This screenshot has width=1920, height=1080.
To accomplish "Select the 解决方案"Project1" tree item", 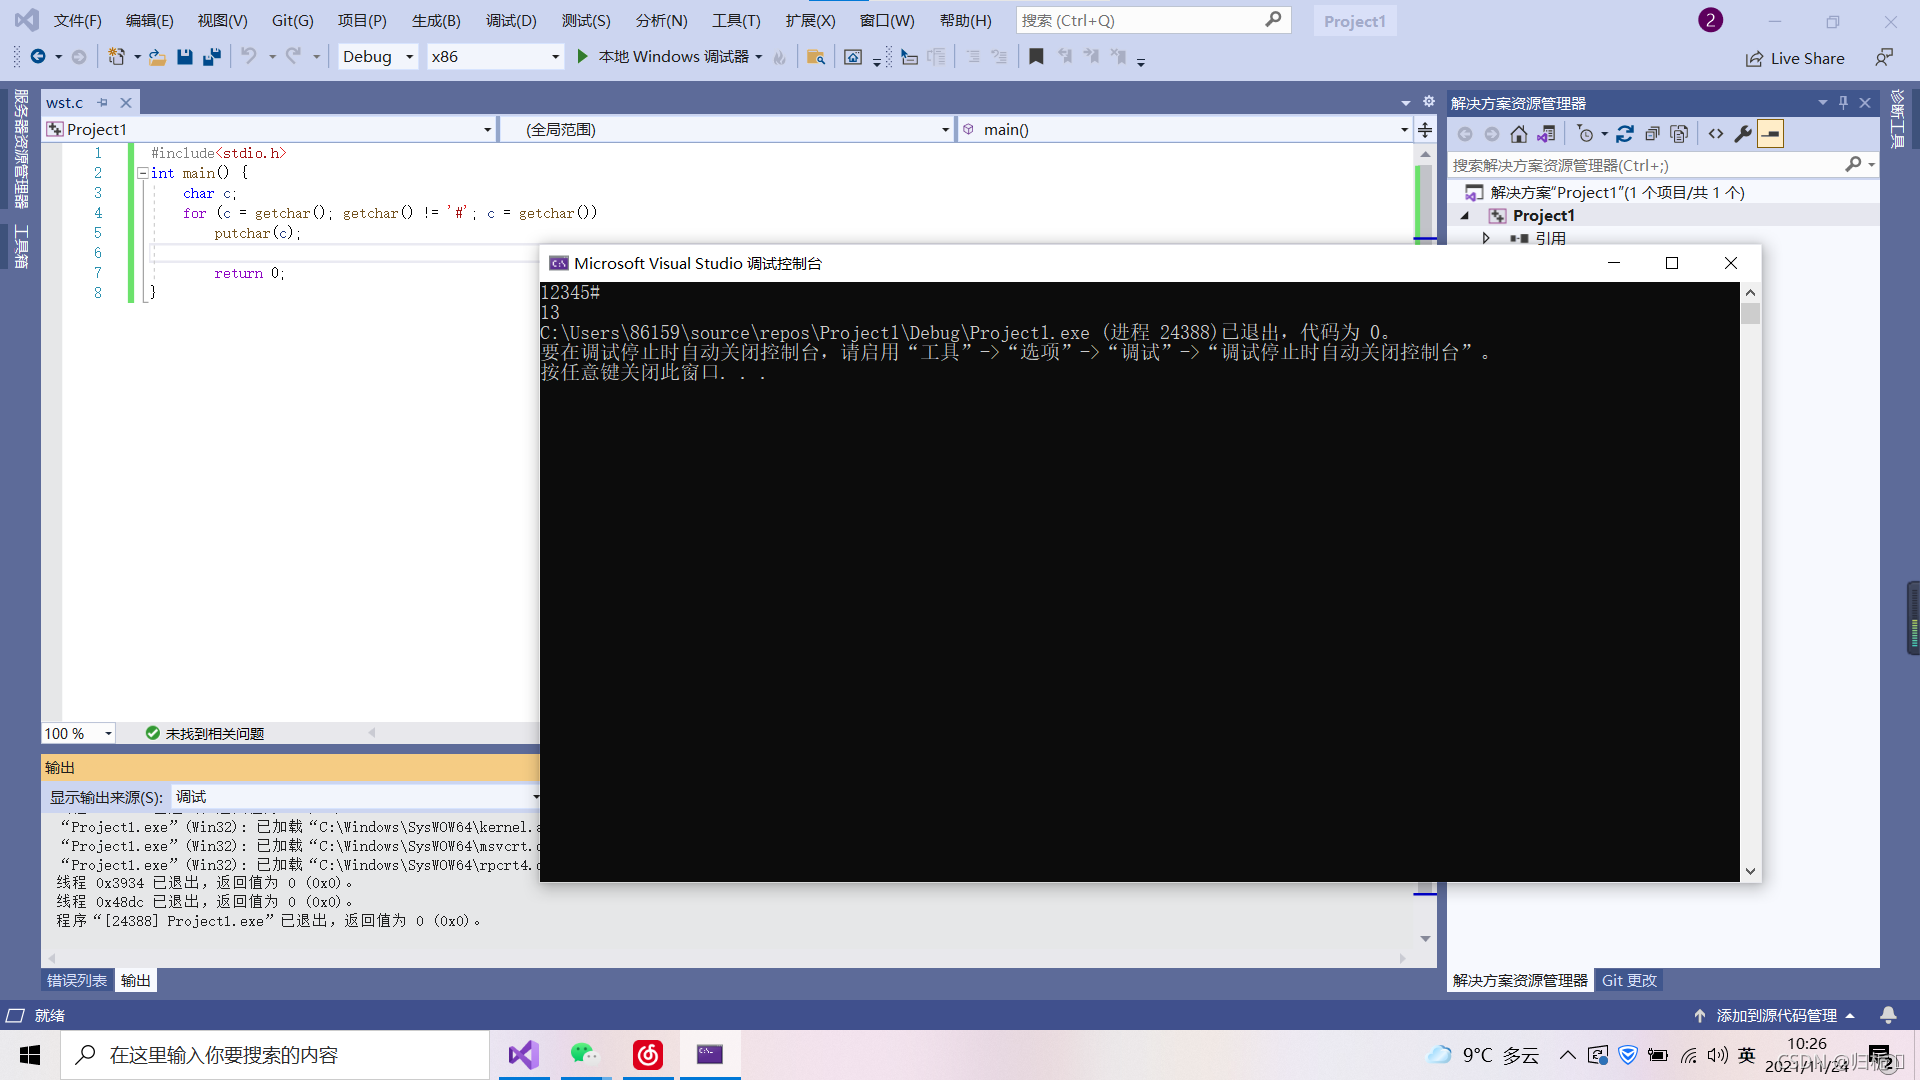I will point(1616,193).
